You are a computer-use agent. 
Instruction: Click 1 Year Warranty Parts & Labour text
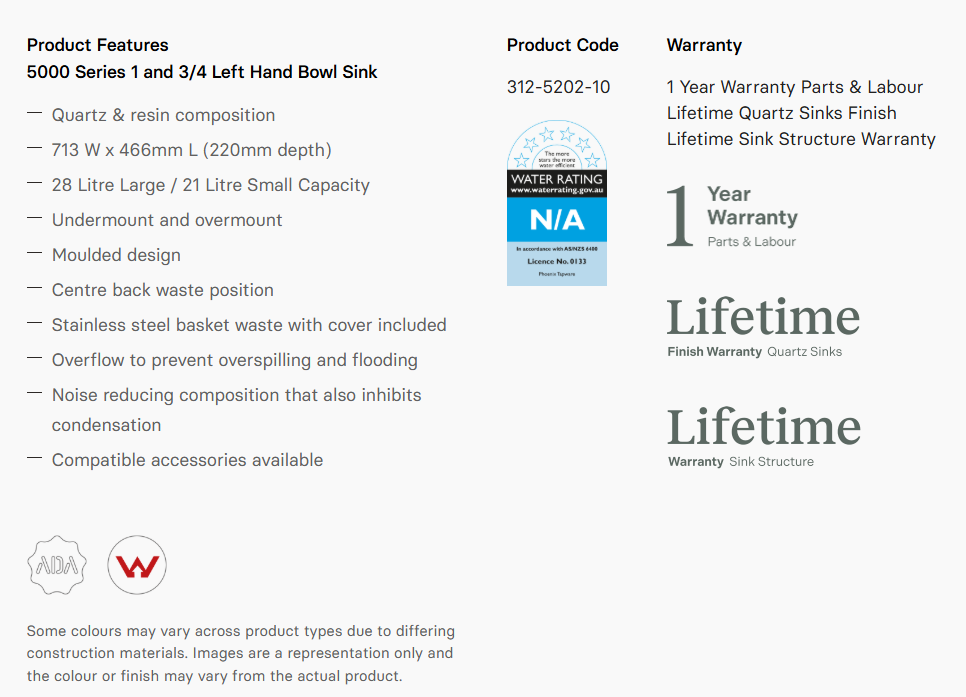(x=795, y=87)
